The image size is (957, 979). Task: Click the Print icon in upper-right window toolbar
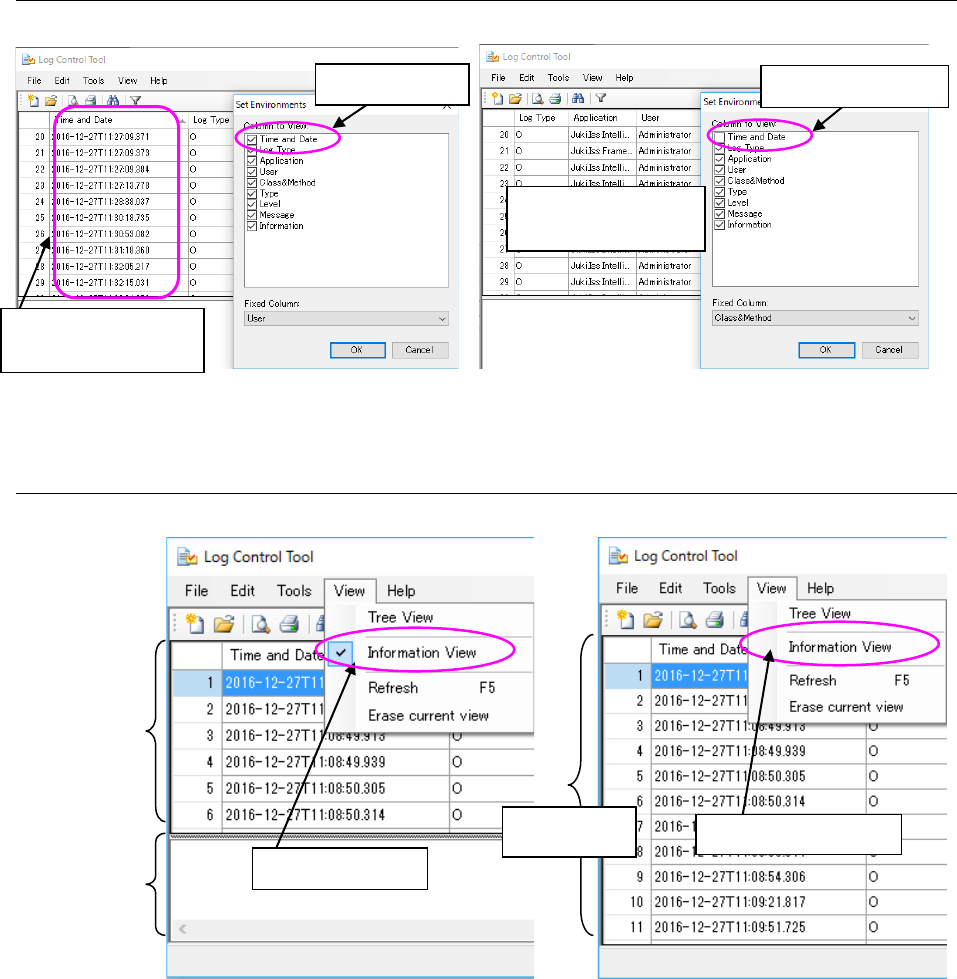point(555,98)
